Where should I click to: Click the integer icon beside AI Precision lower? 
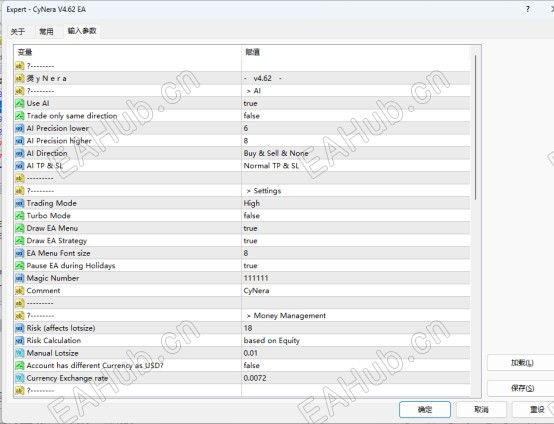[x=19, y=128]
